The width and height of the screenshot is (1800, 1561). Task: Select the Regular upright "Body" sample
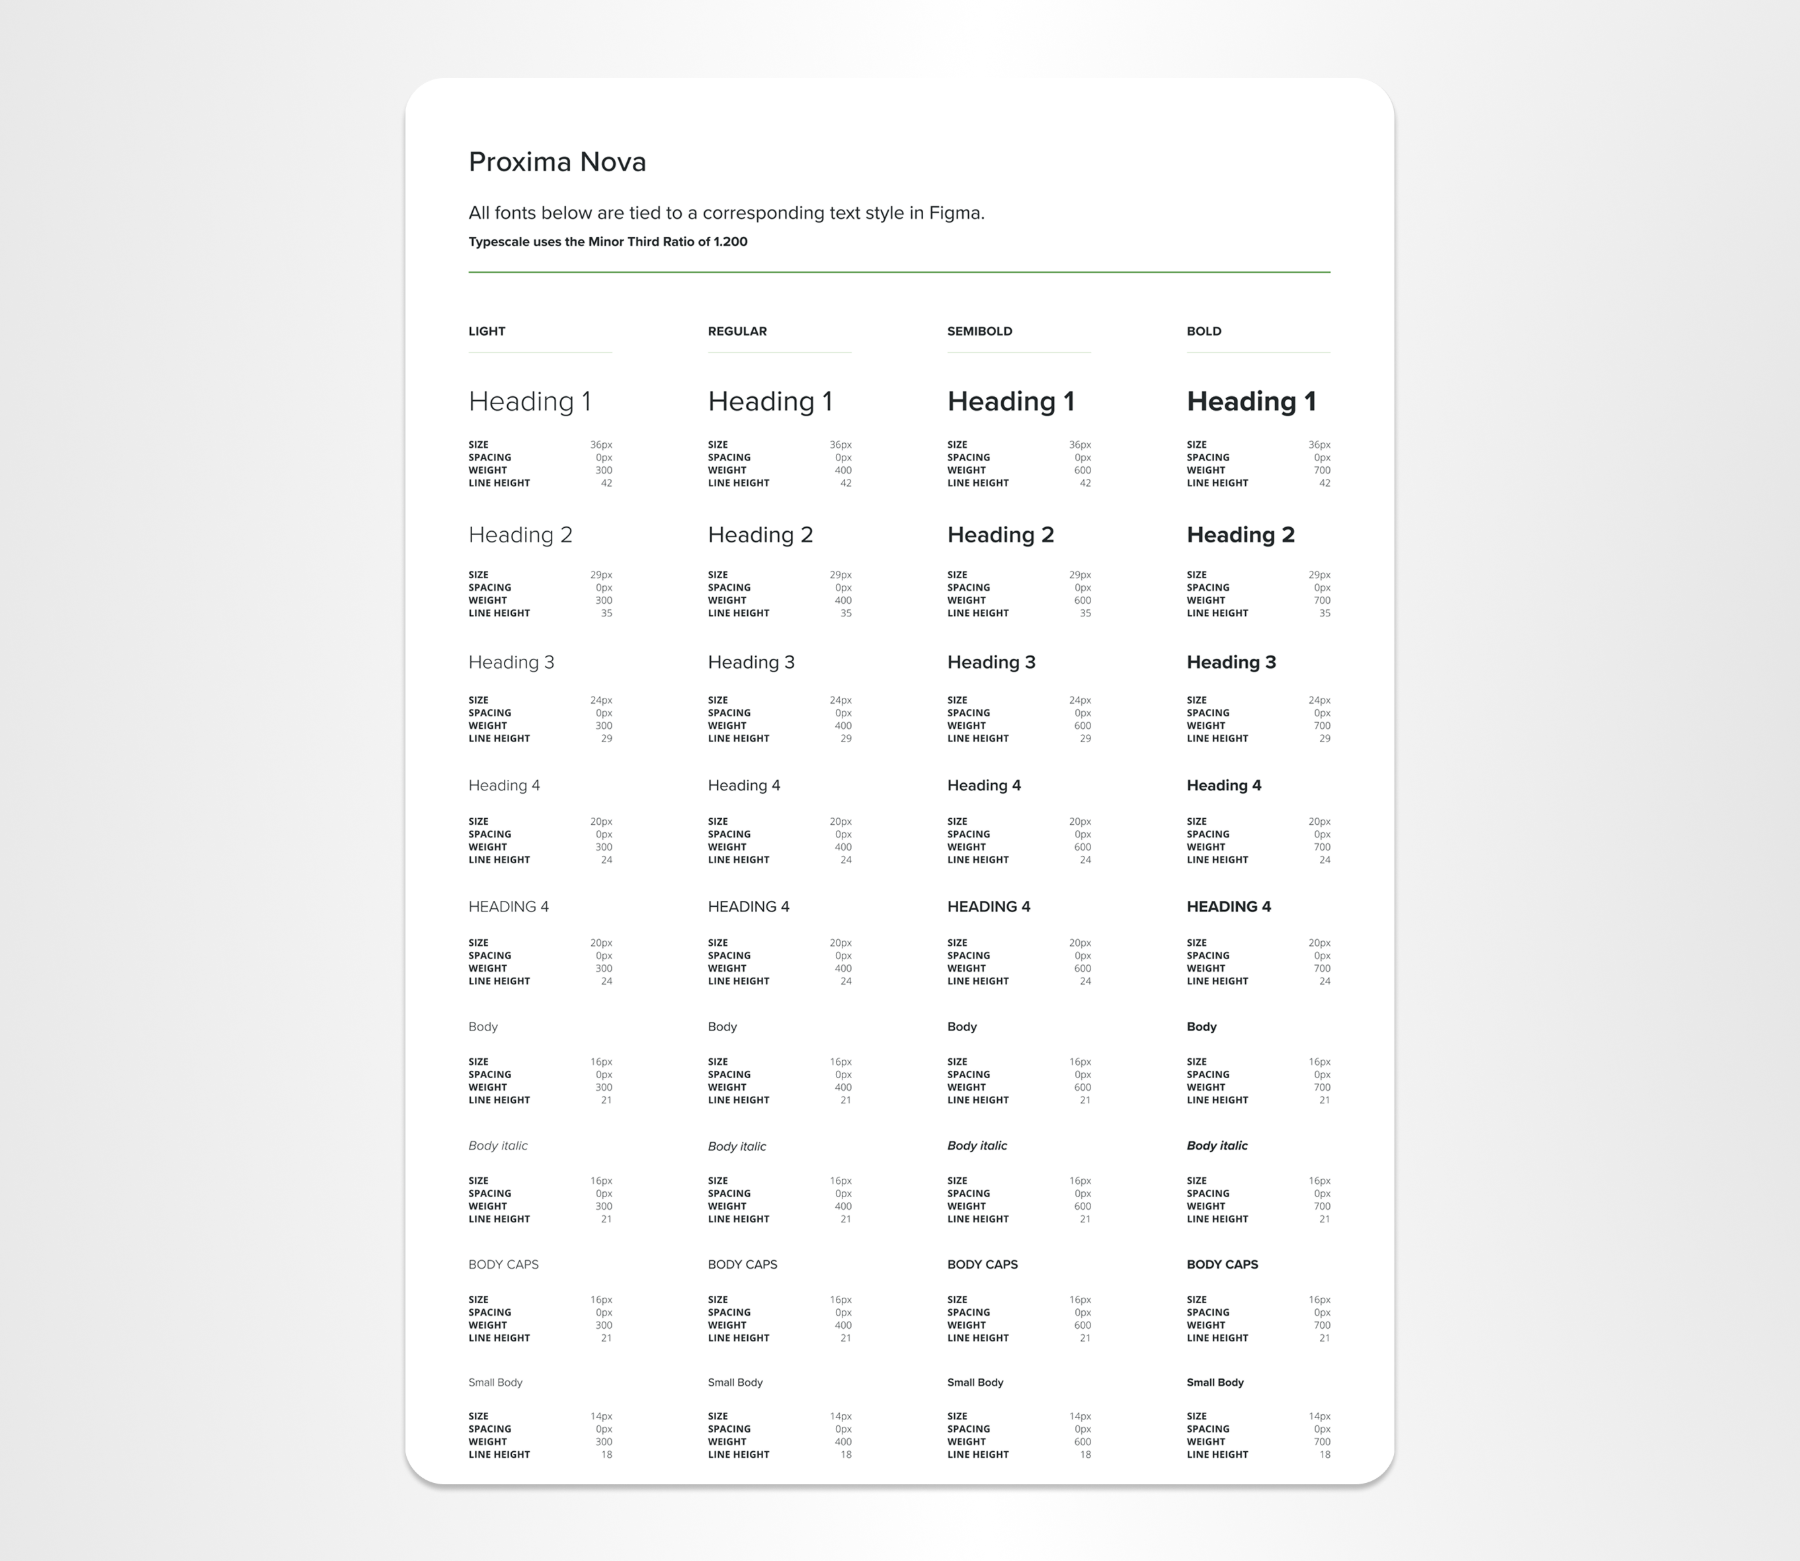[722, 1027]
